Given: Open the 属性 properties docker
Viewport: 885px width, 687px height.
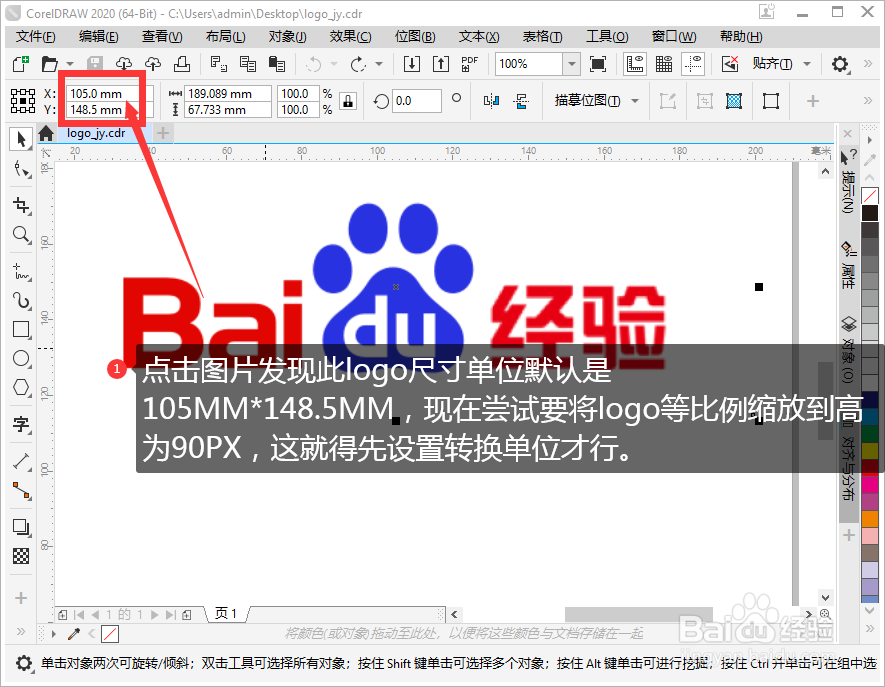Looking at the screenshot, I should coord(848,266).
